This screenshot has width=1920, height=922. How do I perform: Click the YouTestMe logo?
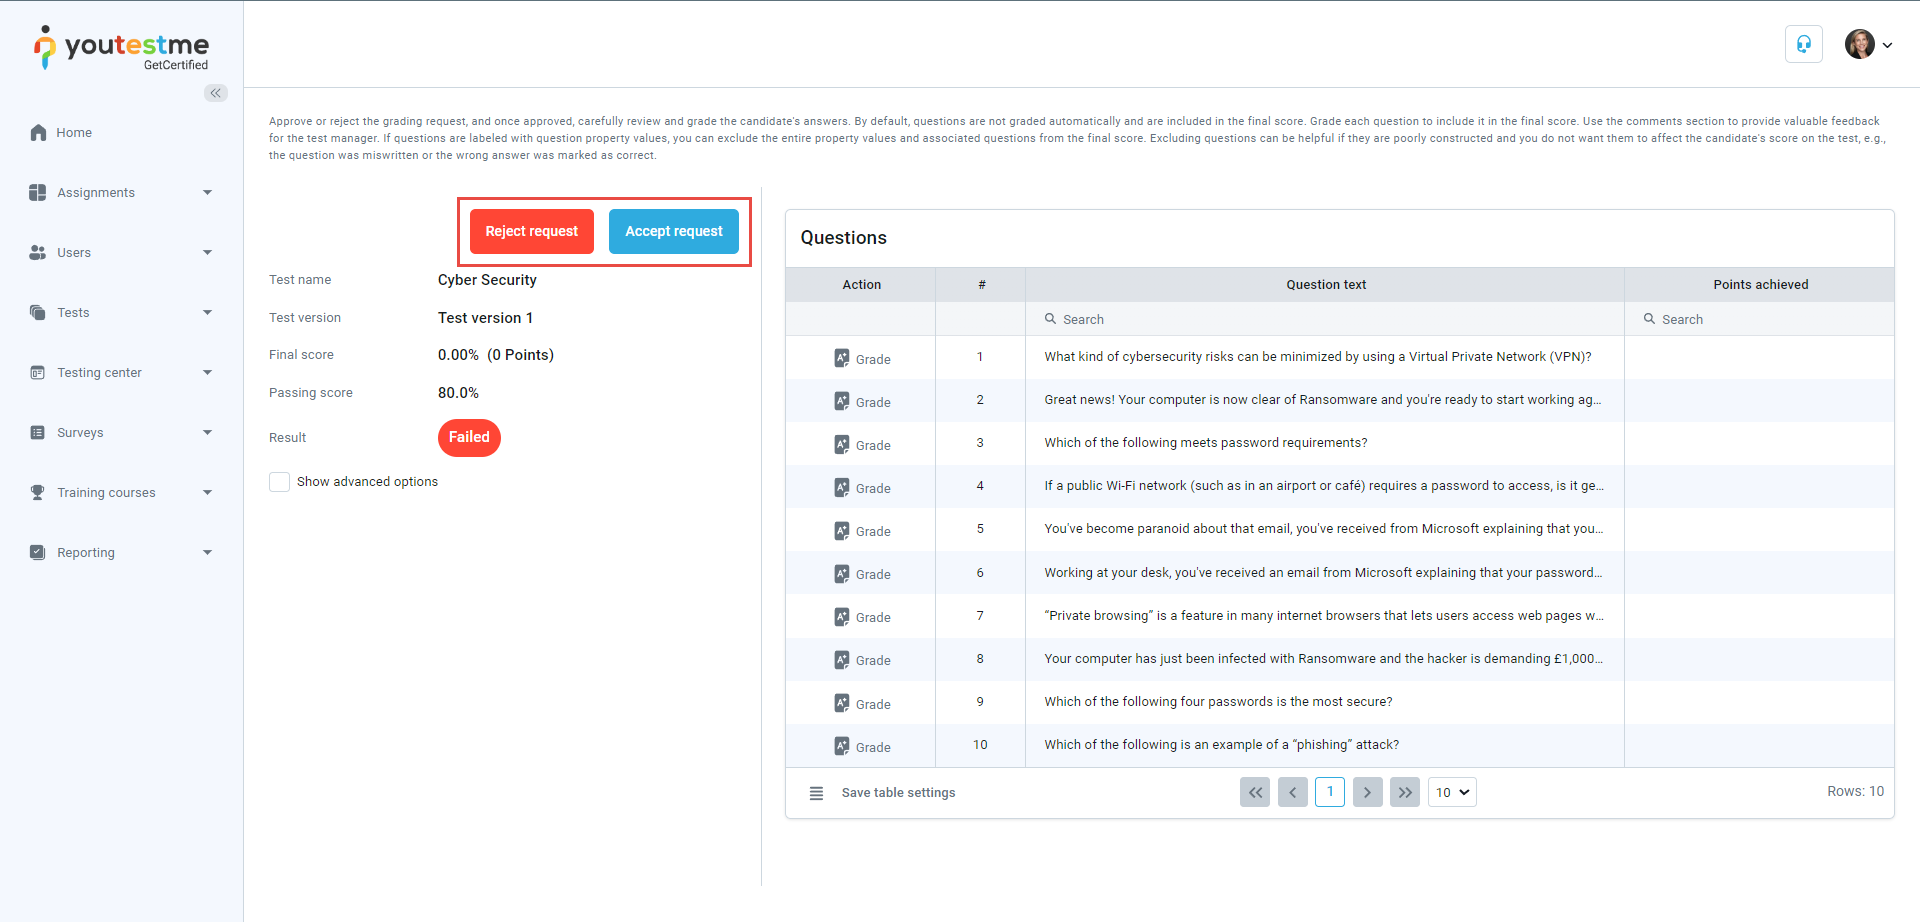tap(121, 48)
